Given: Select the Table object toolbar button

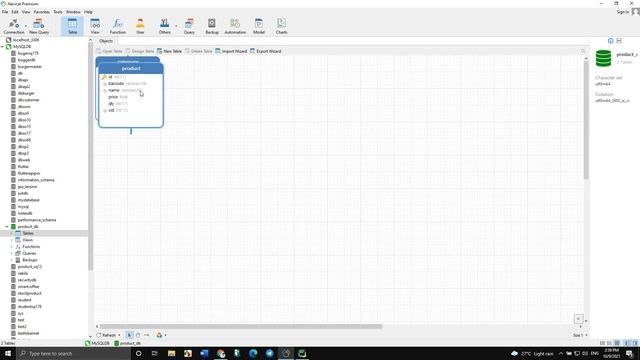Looking at the screenshot, I should coord(72,26).
